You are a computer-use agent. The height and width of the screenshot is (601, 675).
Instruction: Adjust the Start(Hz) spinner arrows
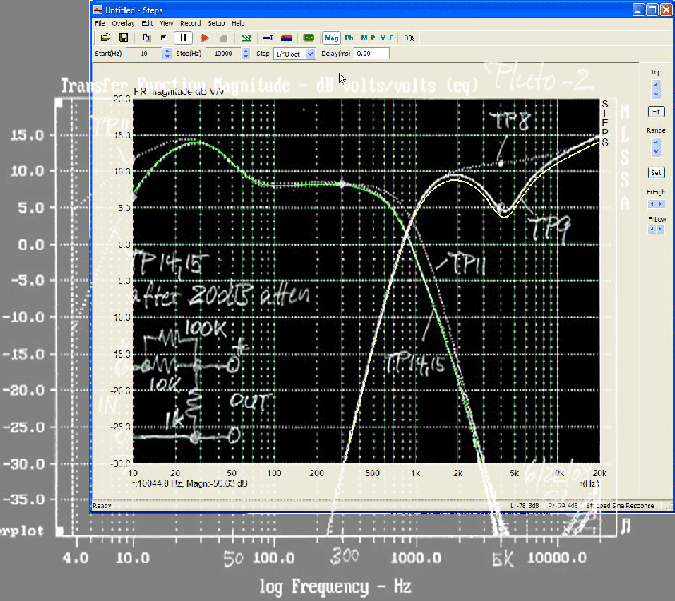(167, 53)
